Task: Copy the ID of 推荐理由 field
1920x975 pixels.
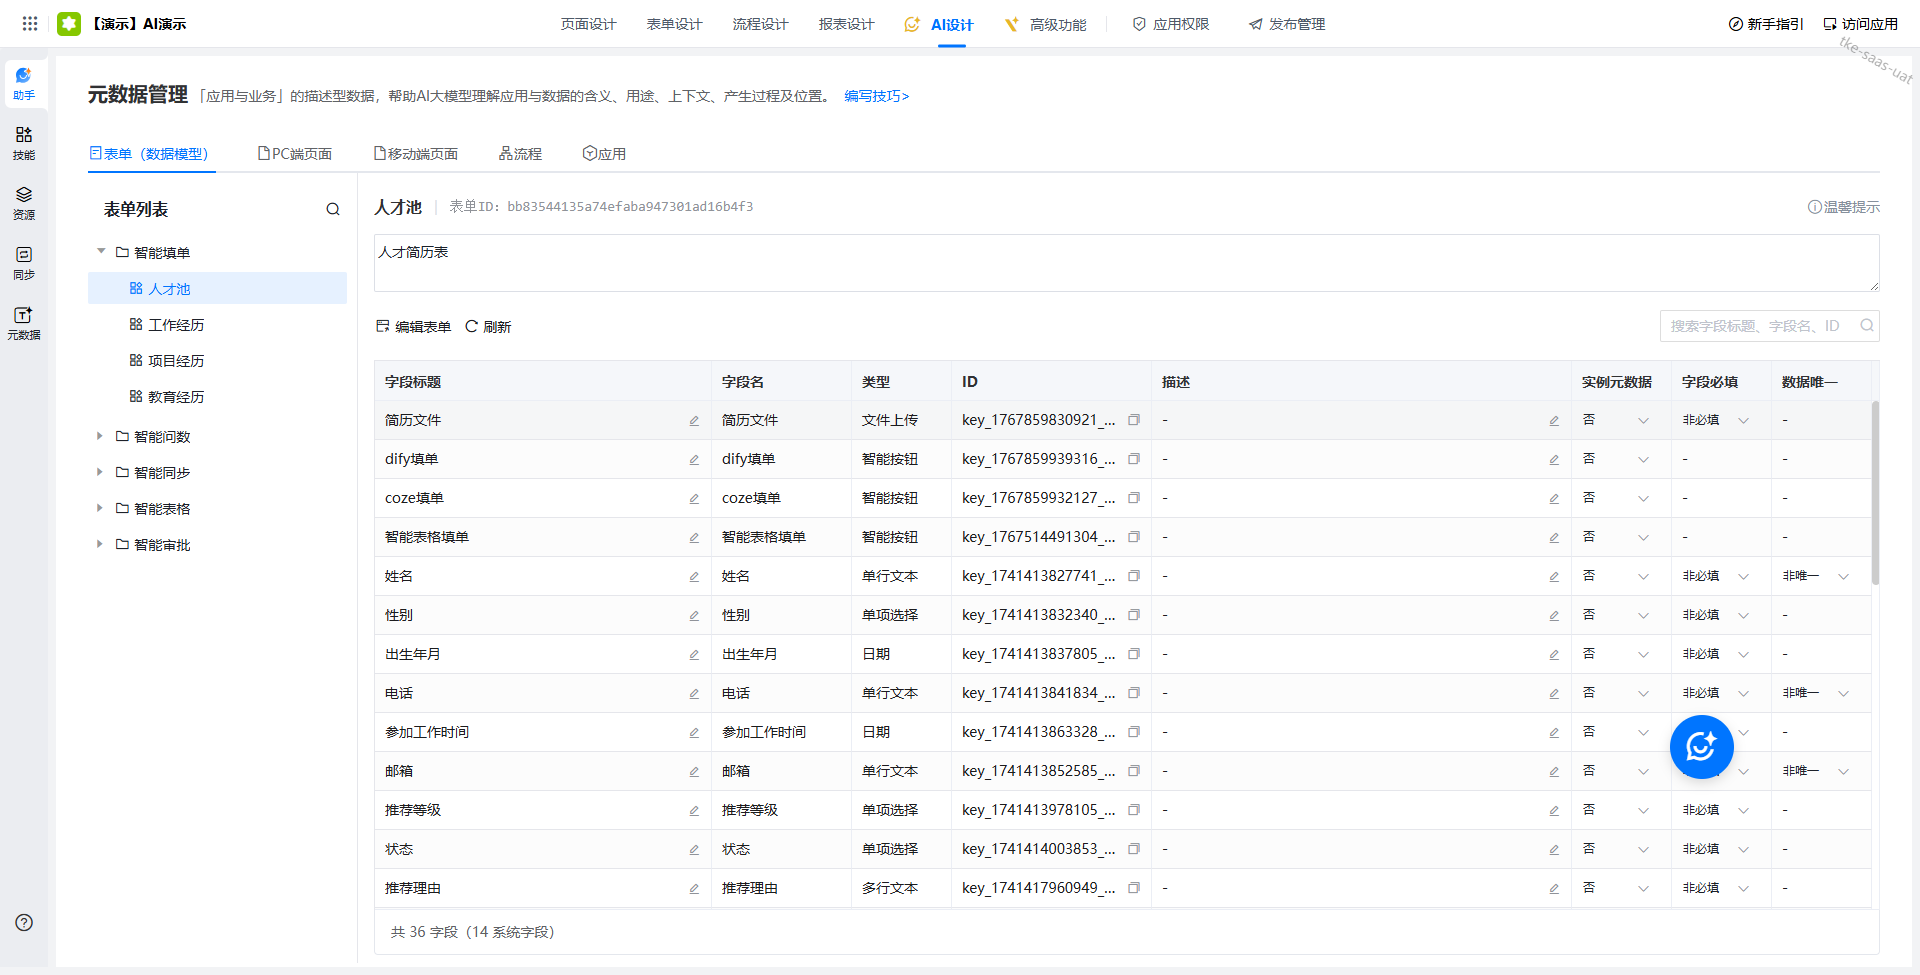Action: point(1134,888)
